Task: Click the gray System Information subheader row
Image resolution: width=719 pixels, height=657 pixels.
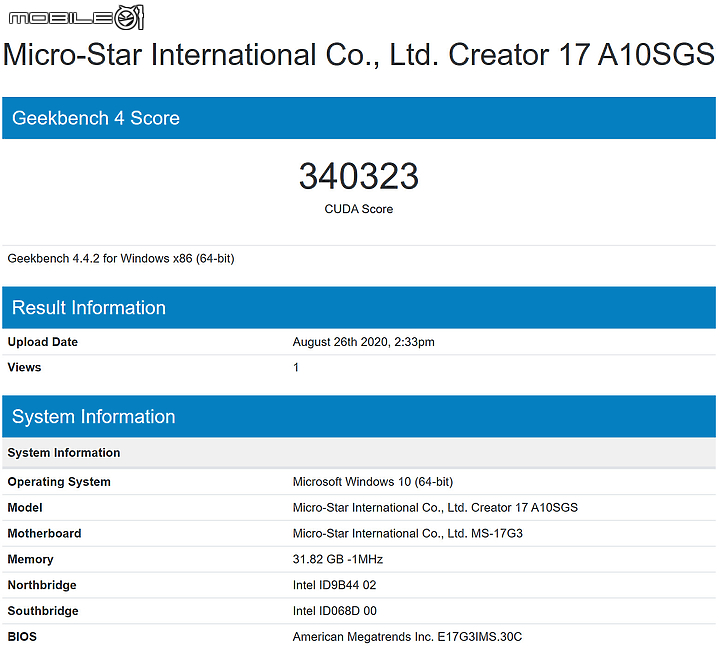Action: (x=359, y=453)
